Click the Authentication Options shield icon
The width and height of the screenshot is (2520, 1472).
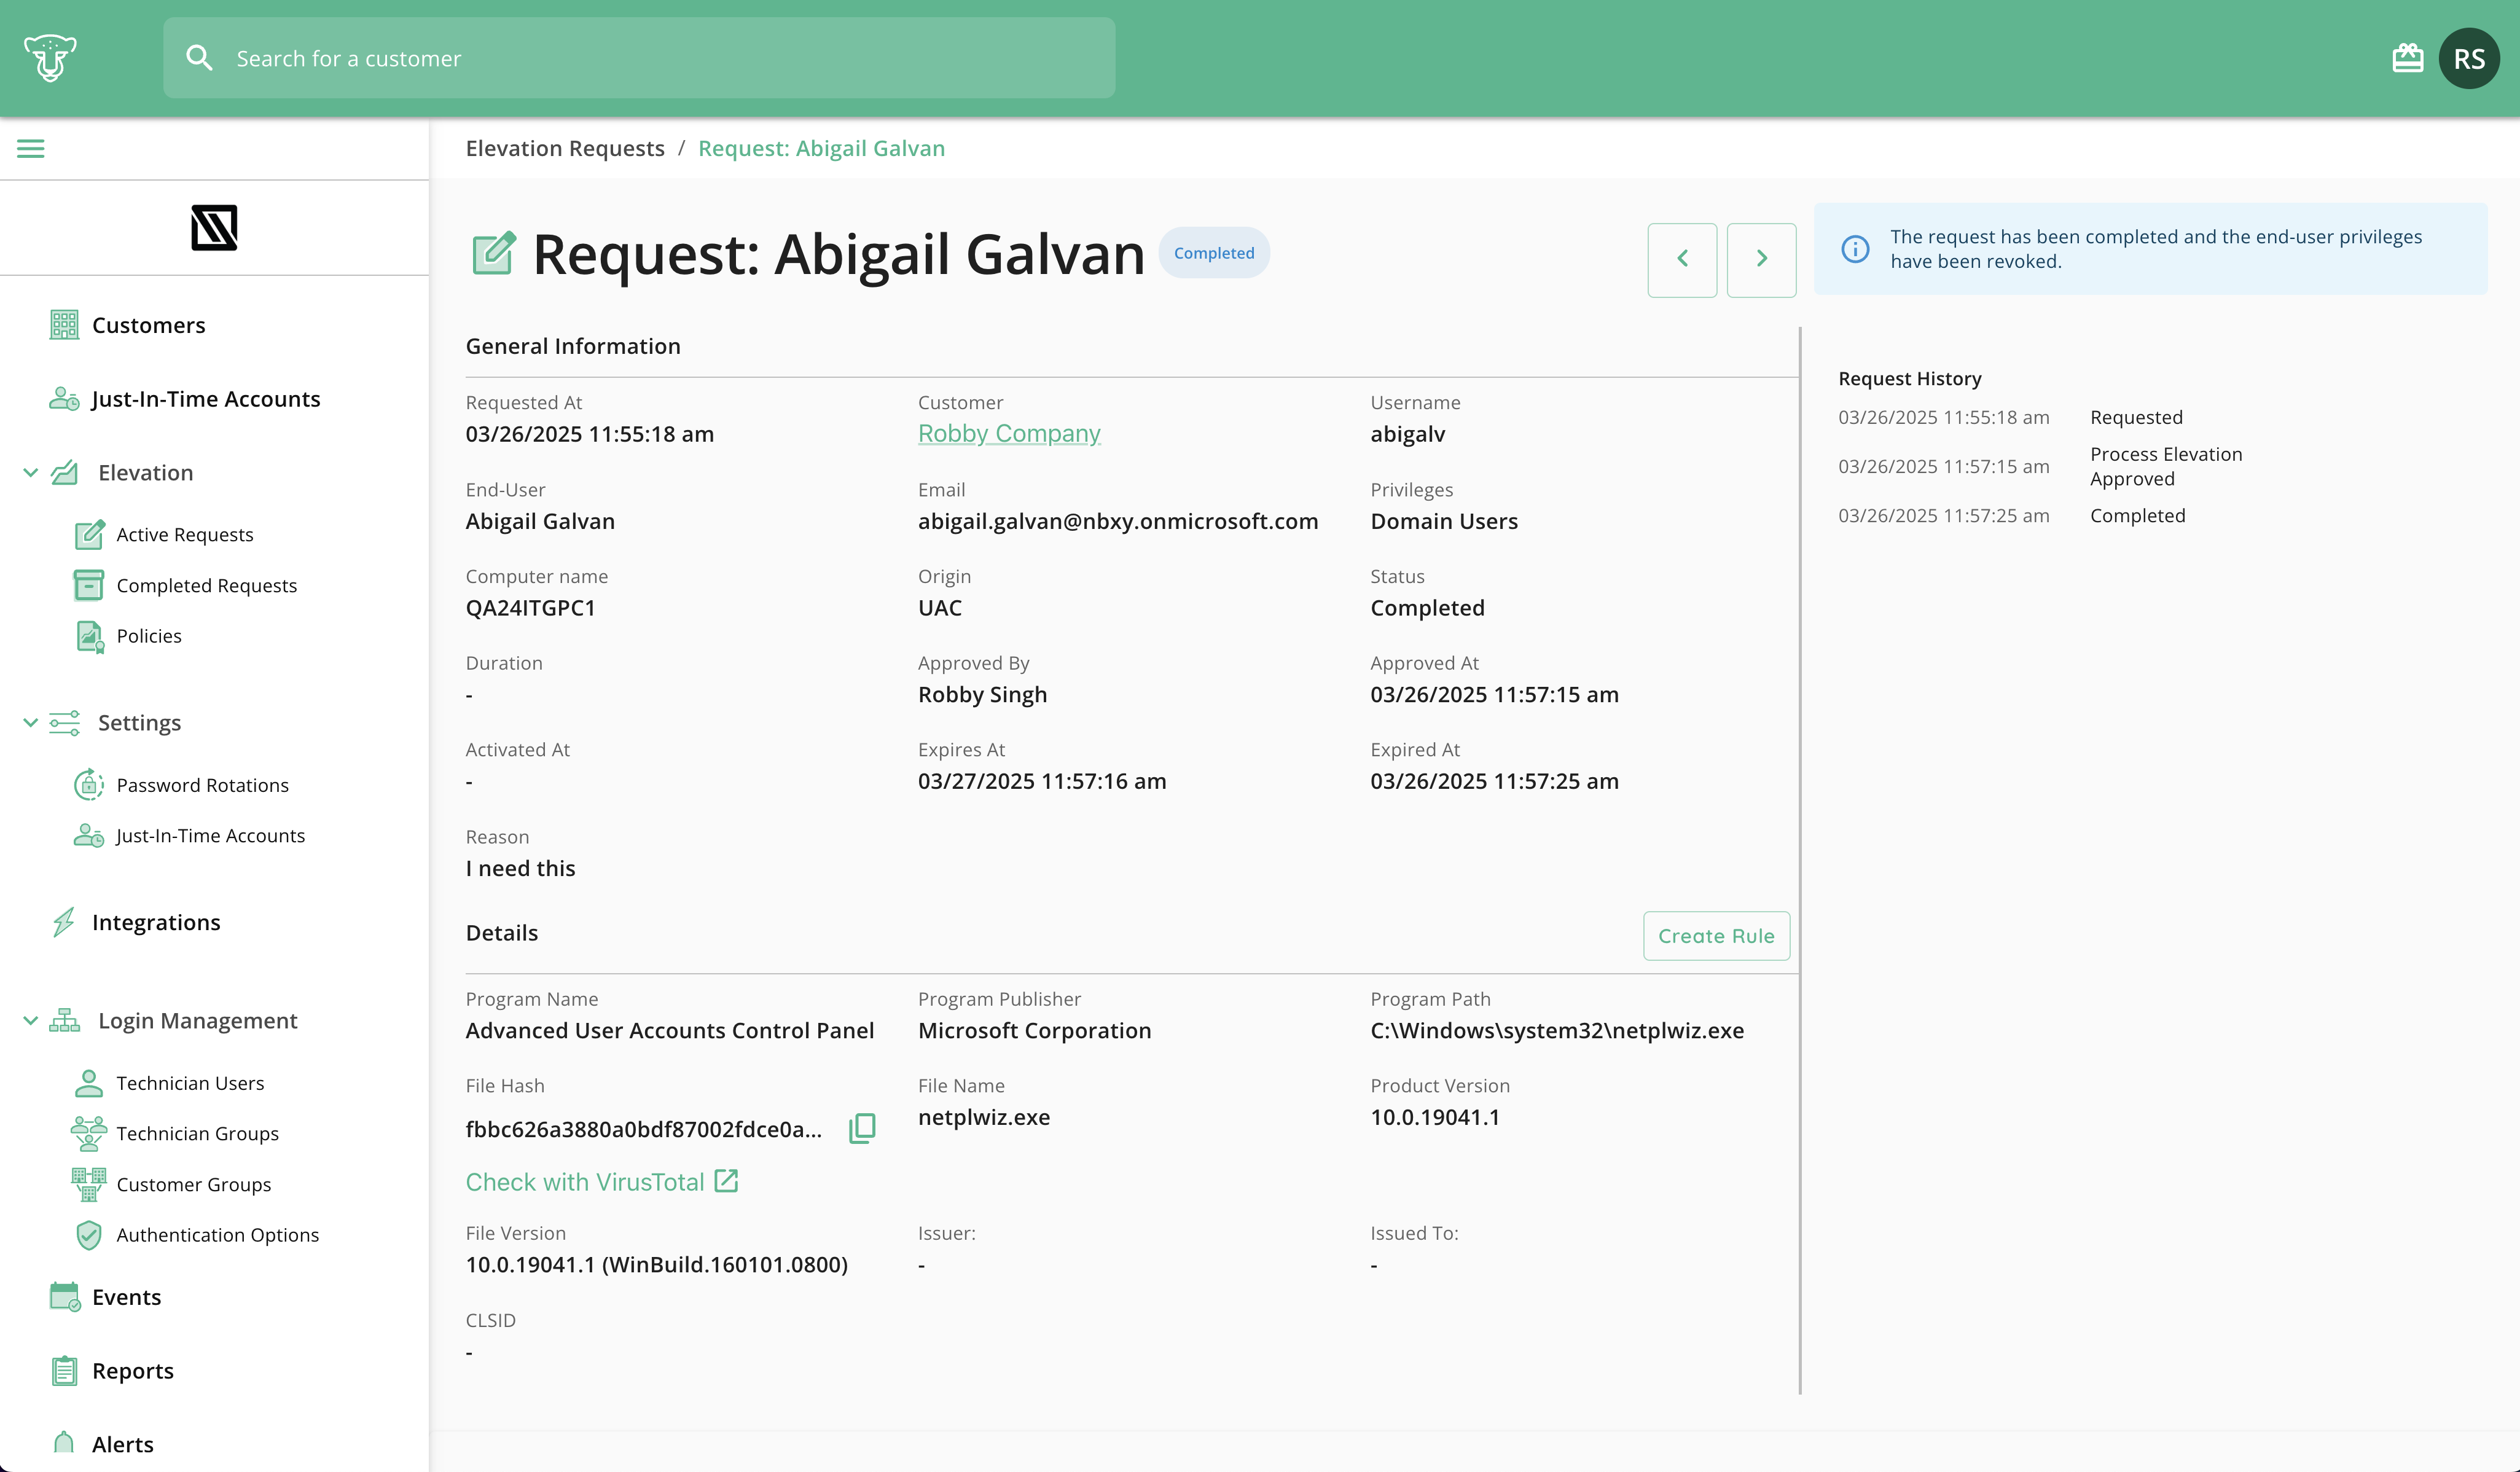pos(89,1235)
